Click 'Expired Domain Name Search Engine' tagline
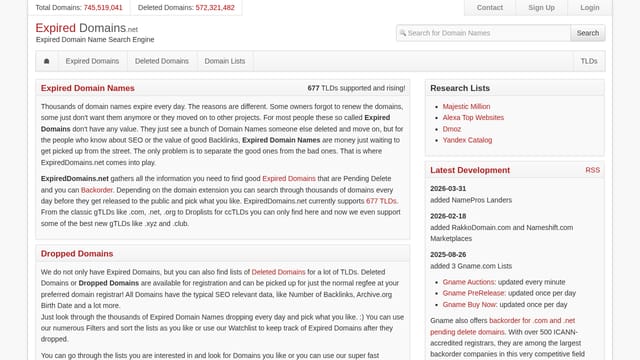 (x=95, y=40)
